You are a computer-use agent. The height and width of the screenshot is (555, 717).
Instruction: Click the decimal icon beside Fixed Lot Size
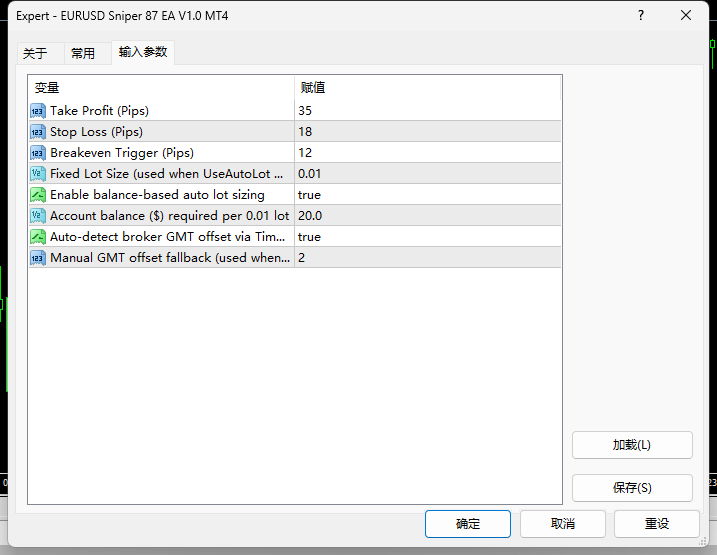pyautogui.click(x=38, y=174)
